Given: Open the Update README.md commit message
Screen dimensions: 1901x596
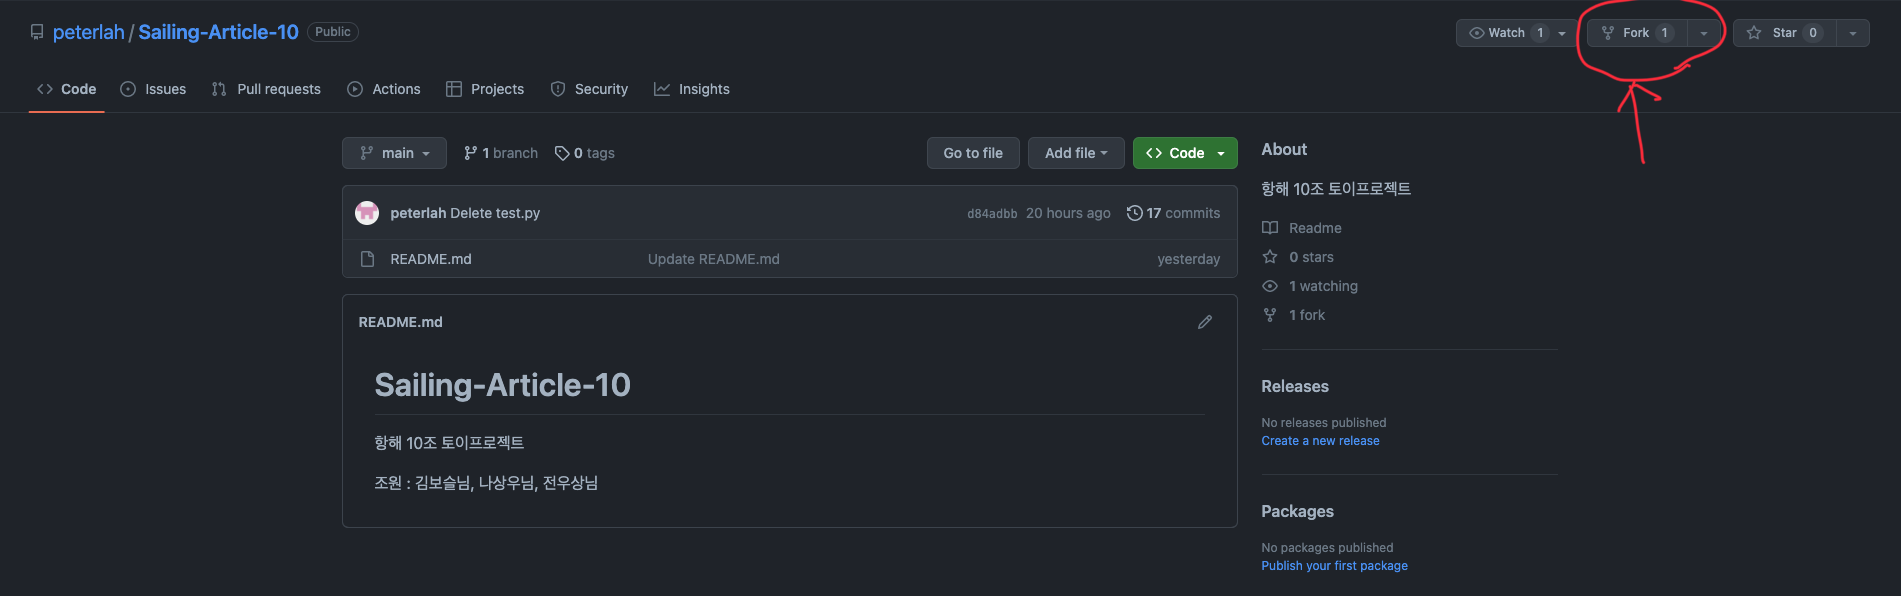Looking at the screenshot, I should click(x=714, y=259).
